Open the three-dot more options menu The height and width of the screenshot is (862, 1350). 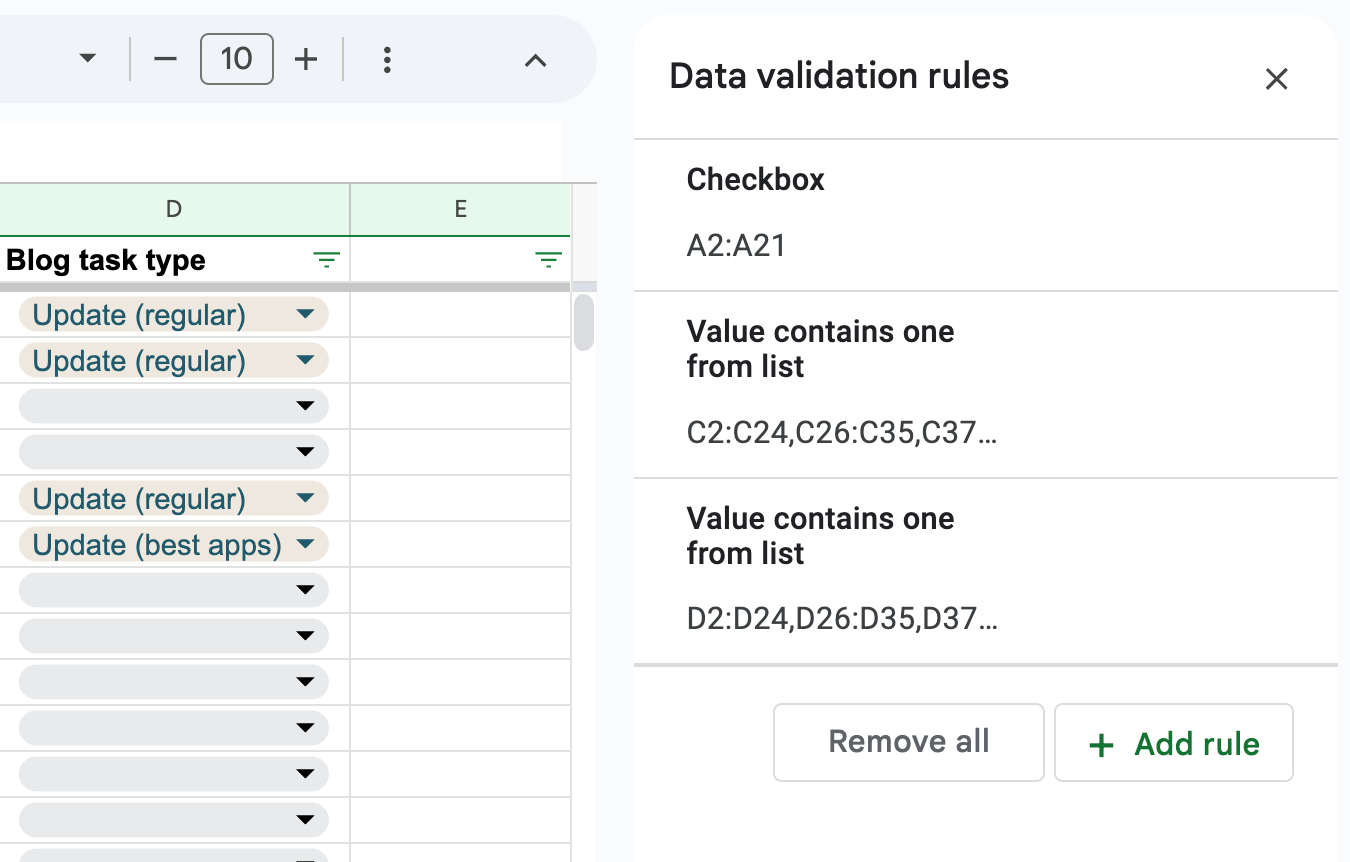coord(387,60)
